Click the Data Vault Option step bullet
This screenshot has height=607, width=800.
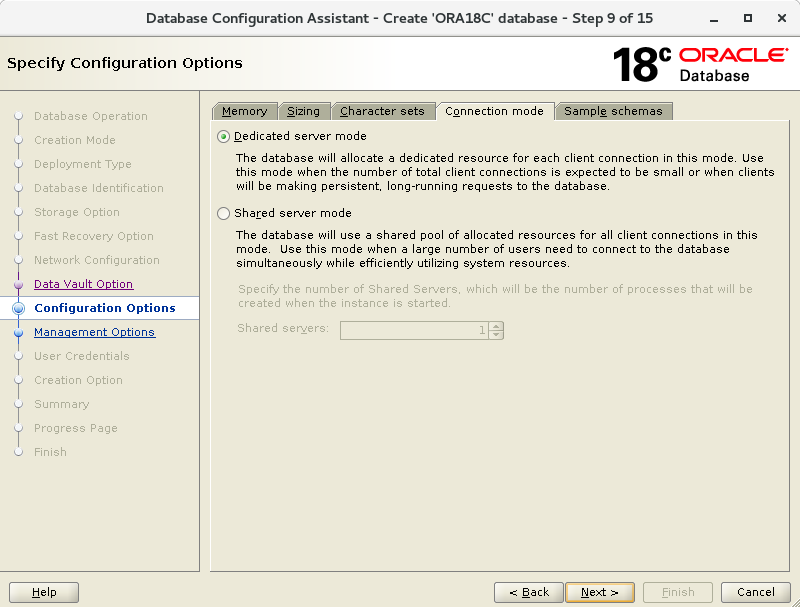coord(18,284)
